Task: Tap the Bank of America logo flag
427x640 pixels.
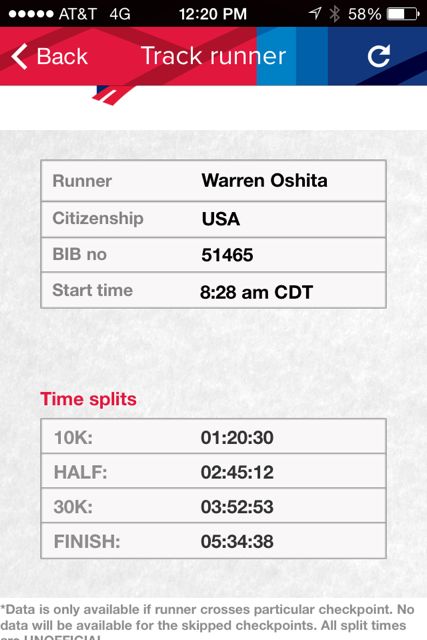Action: [x=110, y=95]
